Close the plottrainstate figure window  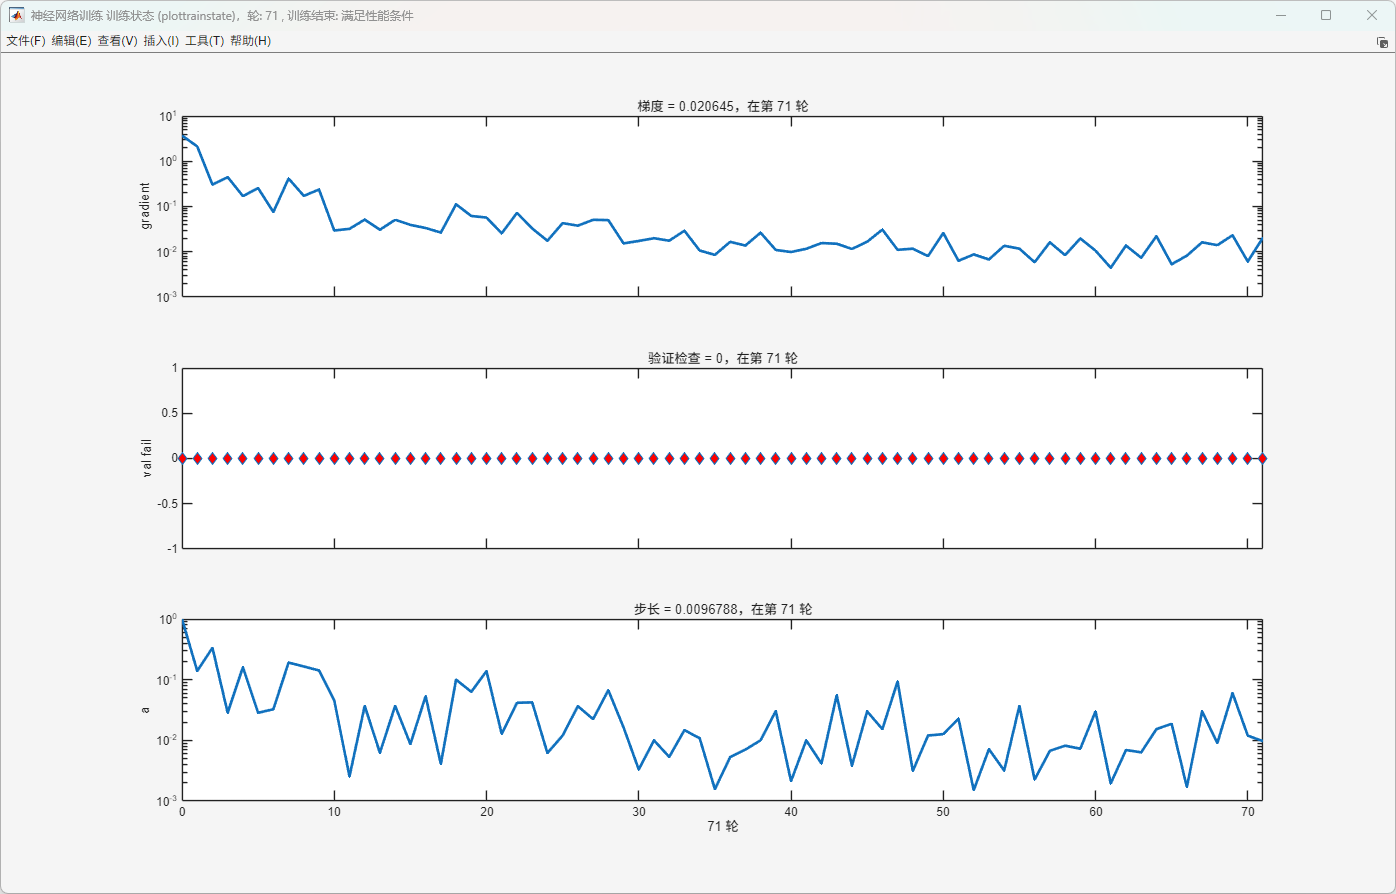[x=1372, y=15]
